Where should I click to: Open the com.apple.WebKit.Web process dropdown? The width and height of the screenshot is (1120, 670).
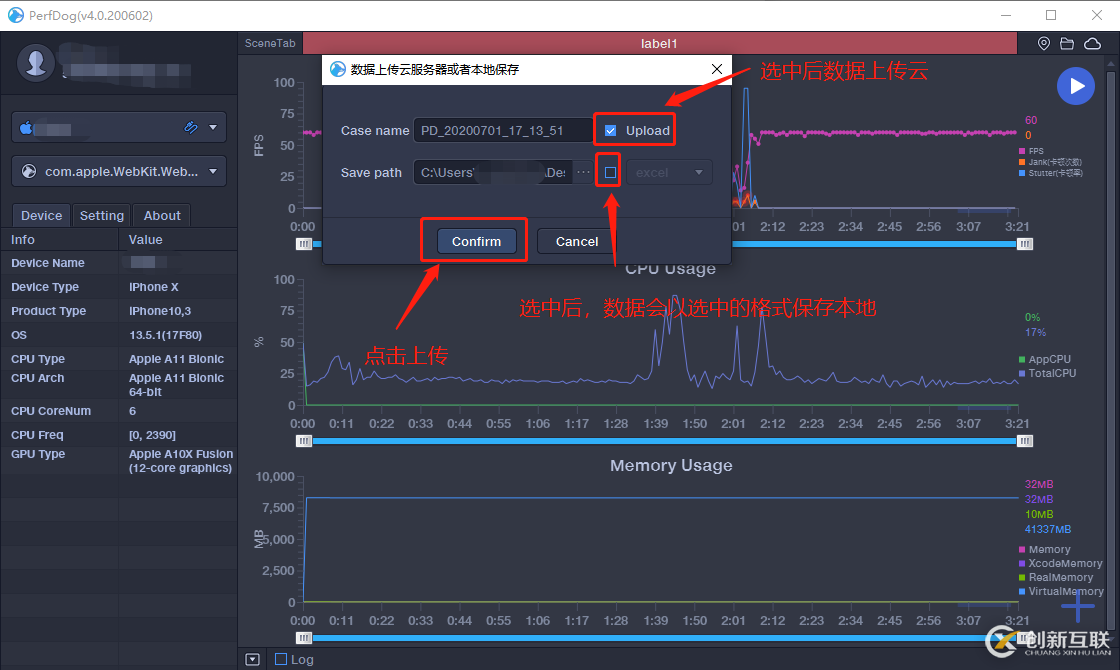118,171
